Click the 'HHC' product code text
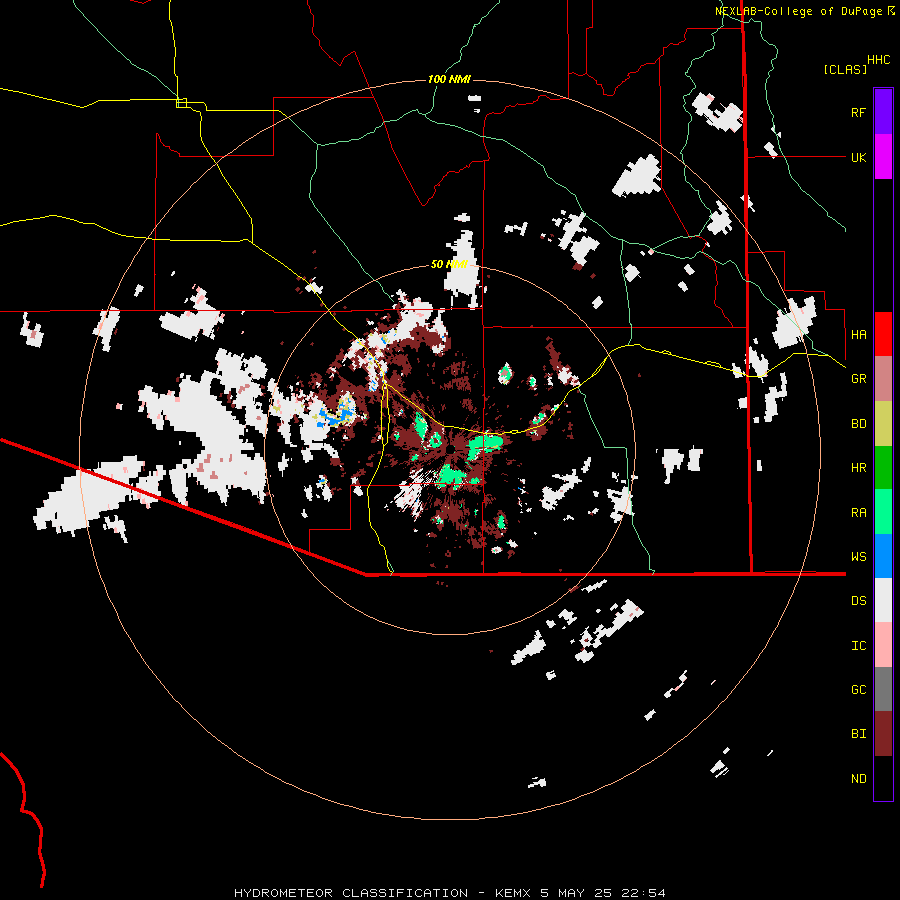Image resolution: width=900 pixels, height=900 pixels. point(878,60)
